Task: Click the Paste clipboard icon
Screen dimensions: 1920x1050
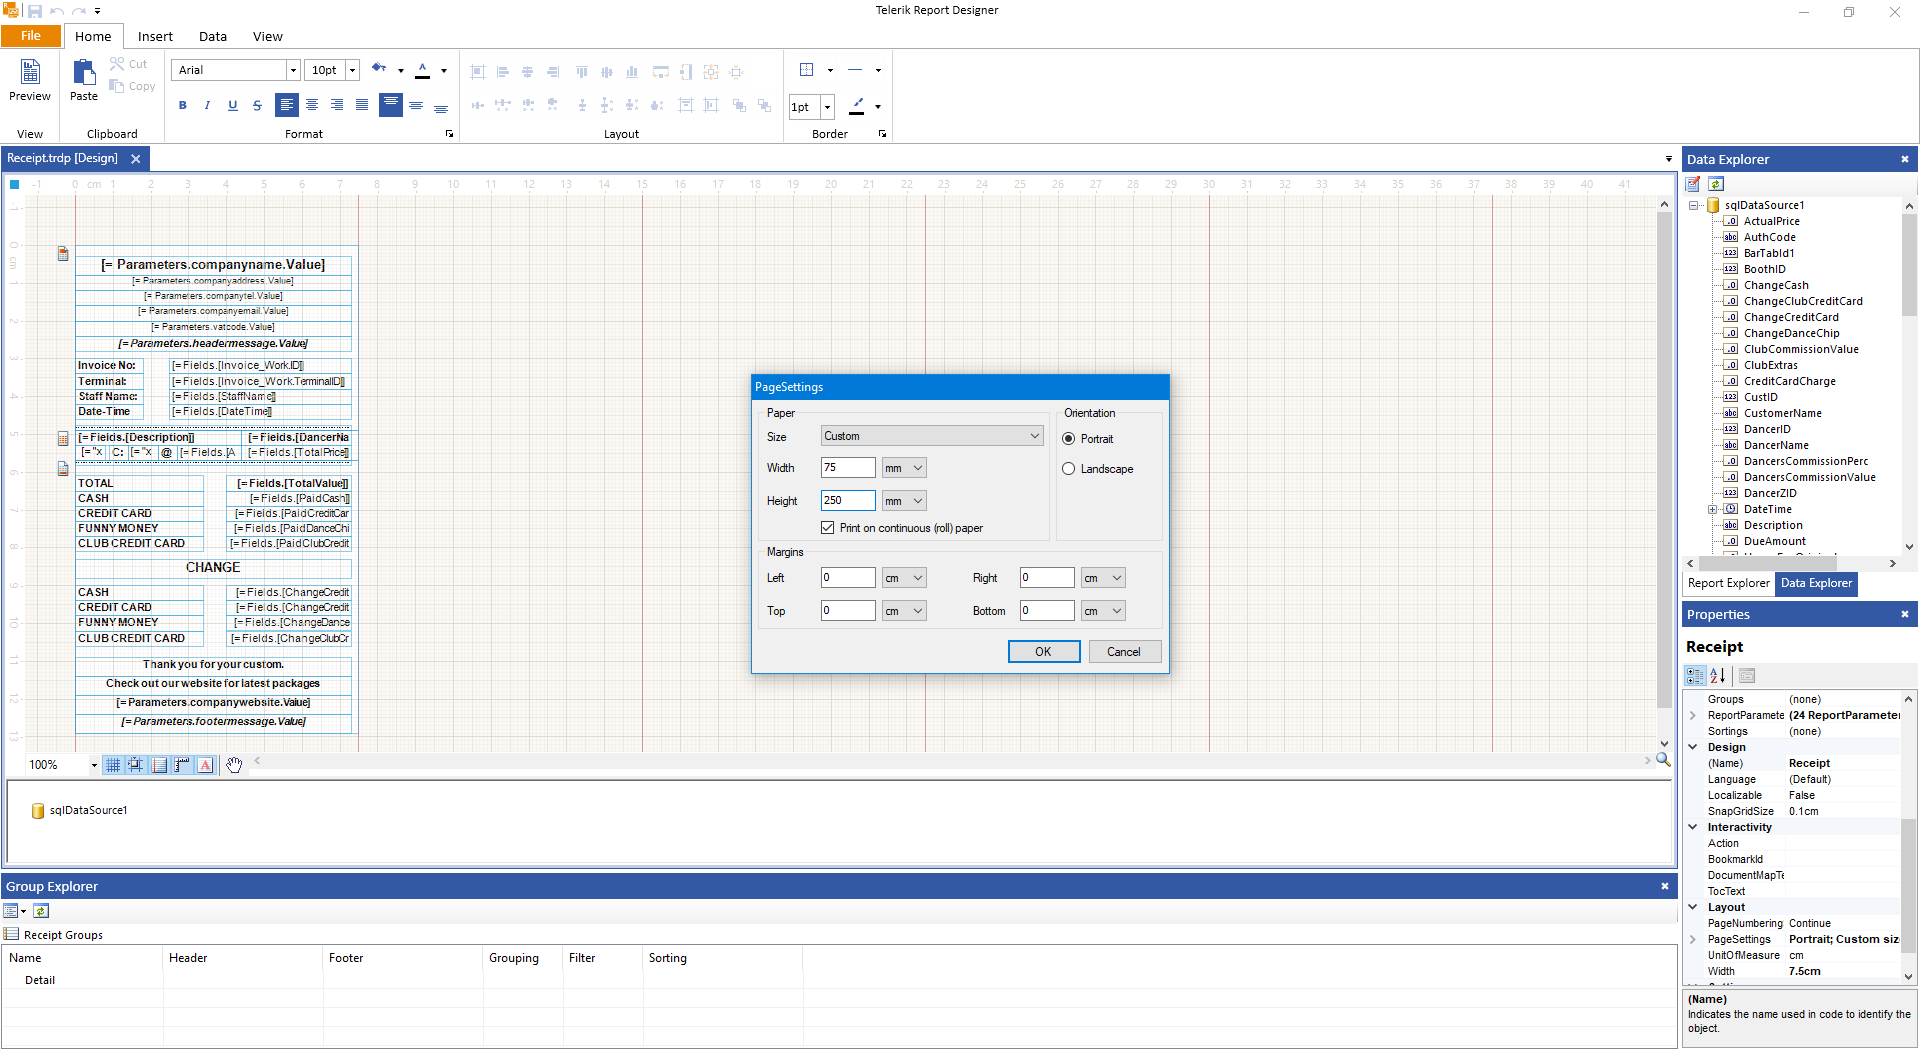Action: click(84, 80)
